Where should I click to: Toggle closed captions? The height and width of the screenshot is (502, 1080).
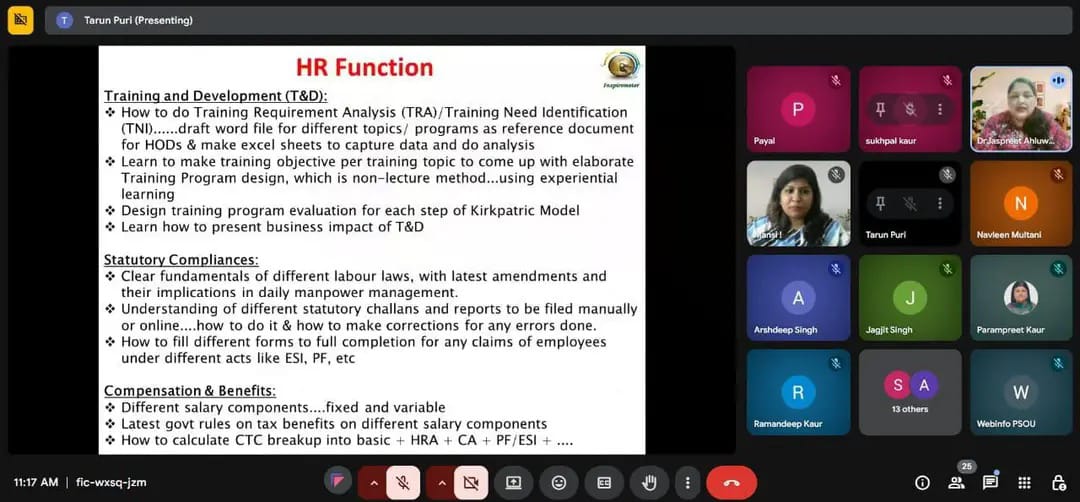604,482
